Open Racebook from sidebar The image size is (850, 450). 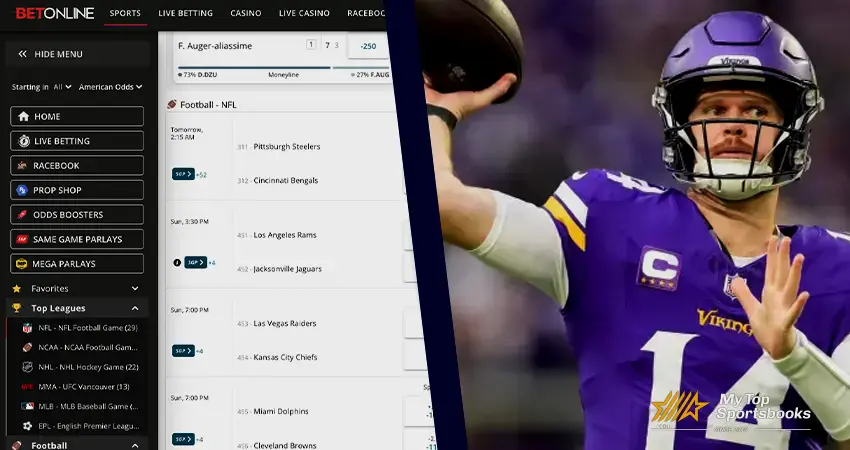point(77,165)
